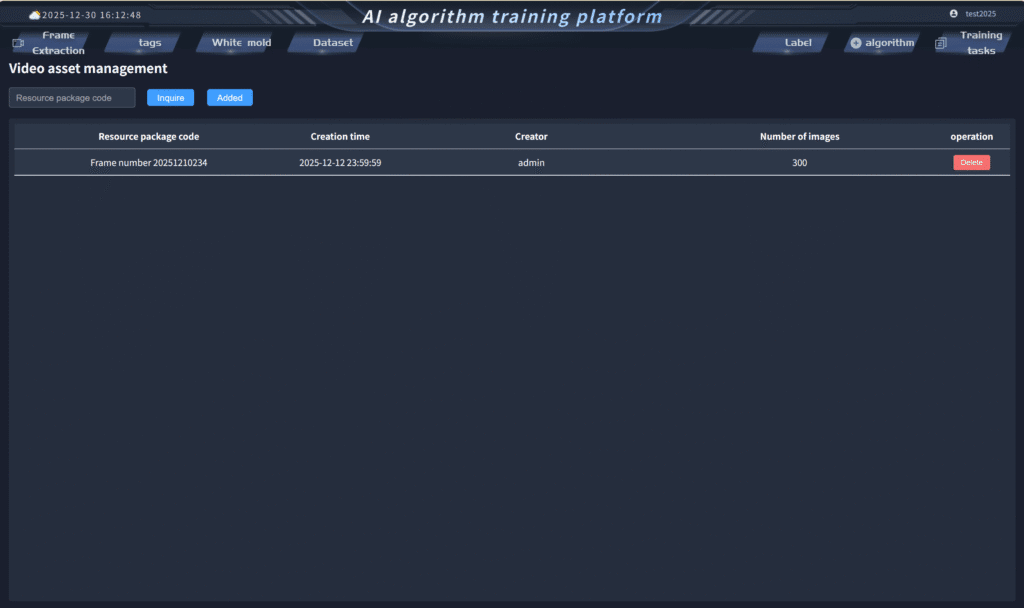The image size is (1024, 608).
Task: Click the stacked pages icon by Training tasks
Action: tap(940, 43)
